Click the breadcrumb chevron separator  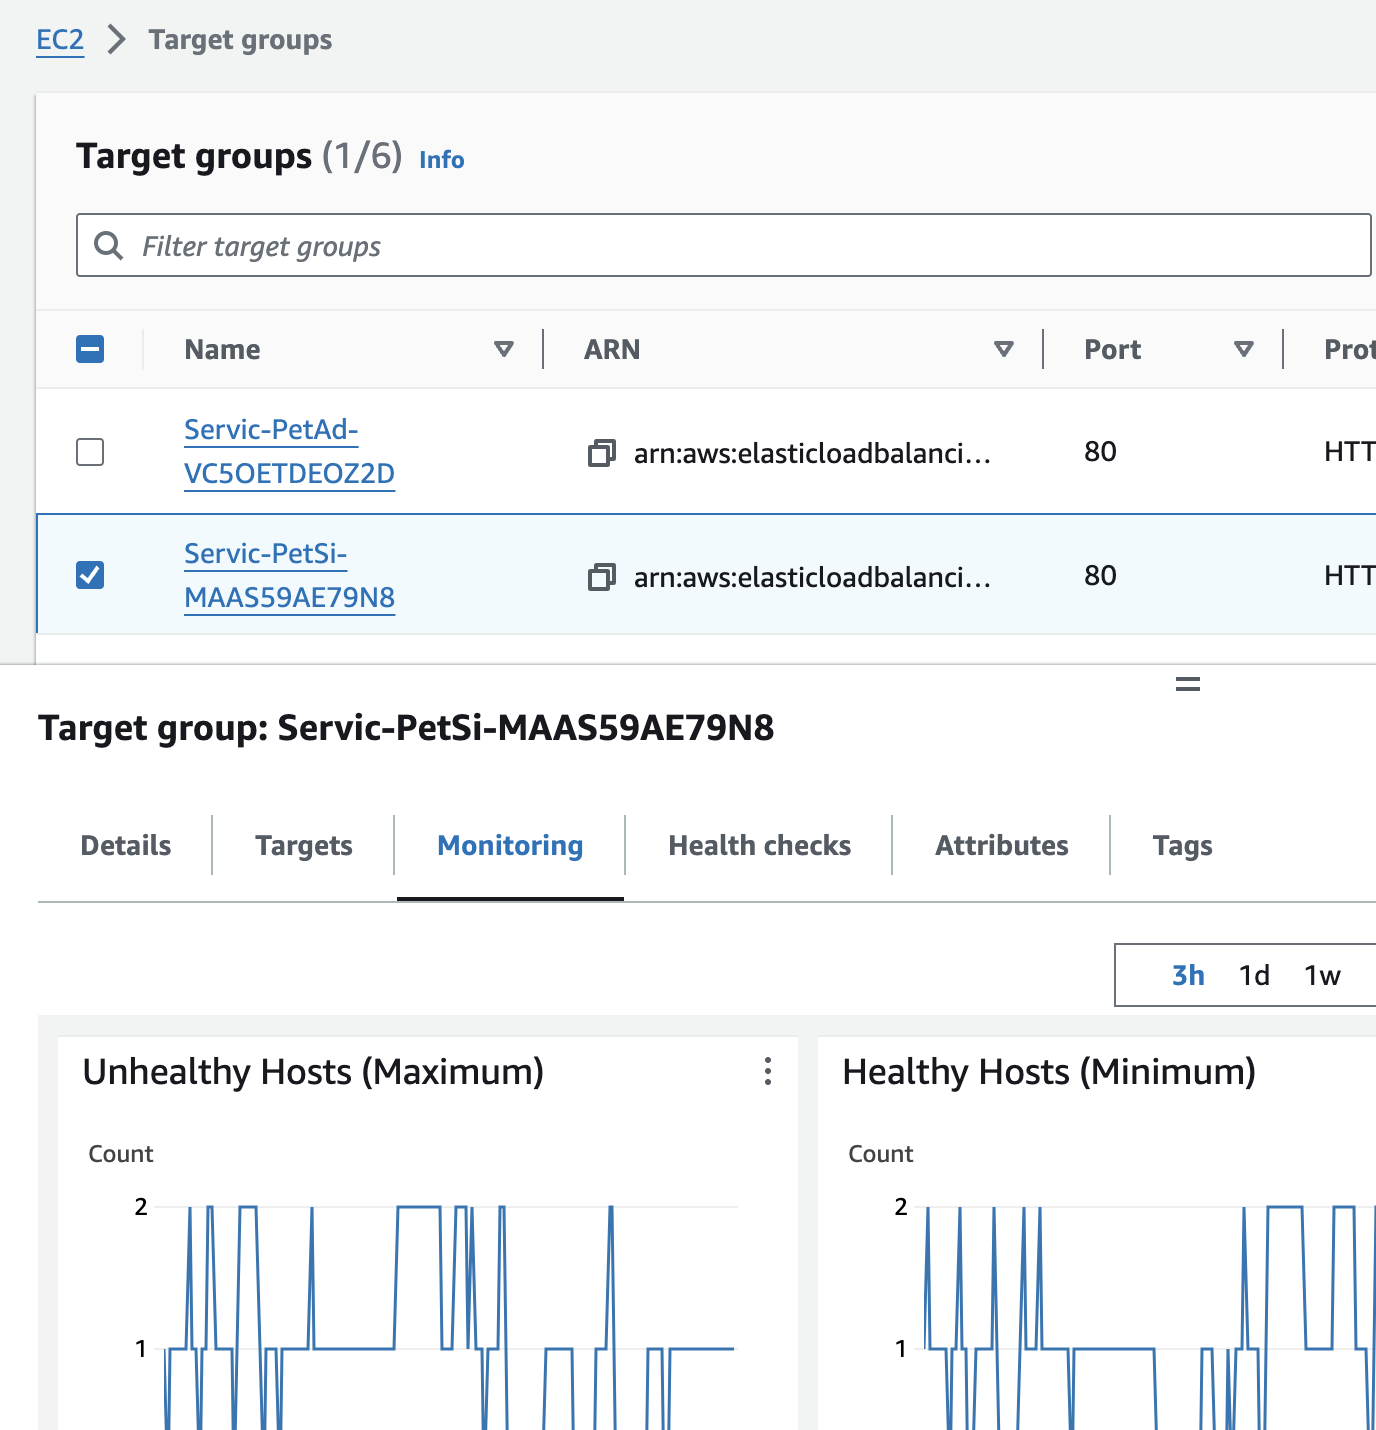pyautogui.click(x=117, y=40)
